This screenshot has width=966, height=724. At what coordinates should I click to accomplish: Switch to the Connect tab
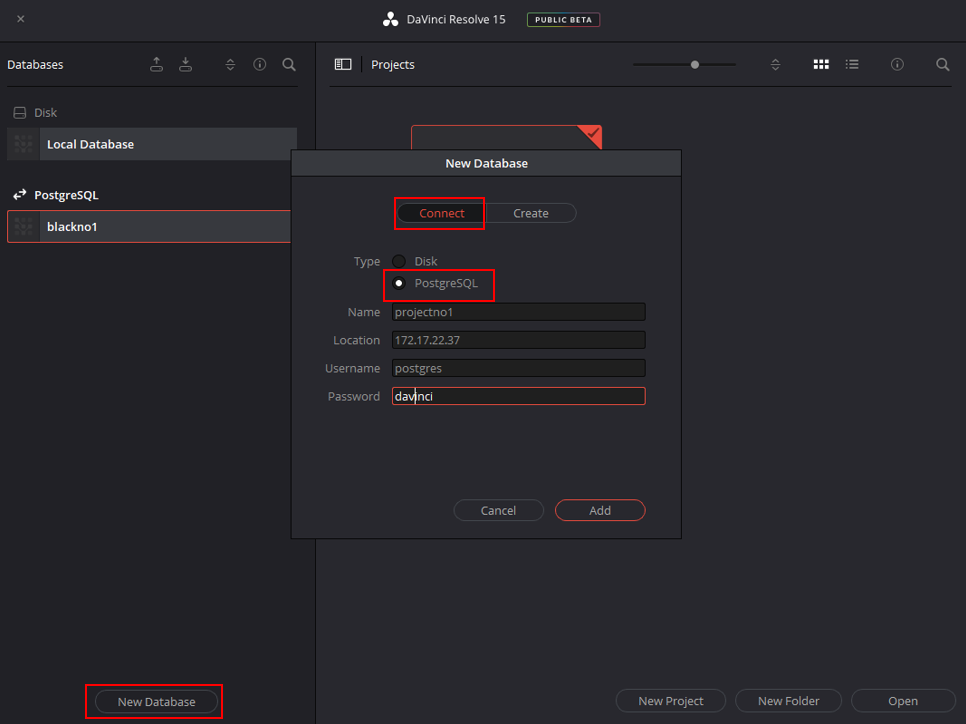pyautogui.click(x=442, y=213)
